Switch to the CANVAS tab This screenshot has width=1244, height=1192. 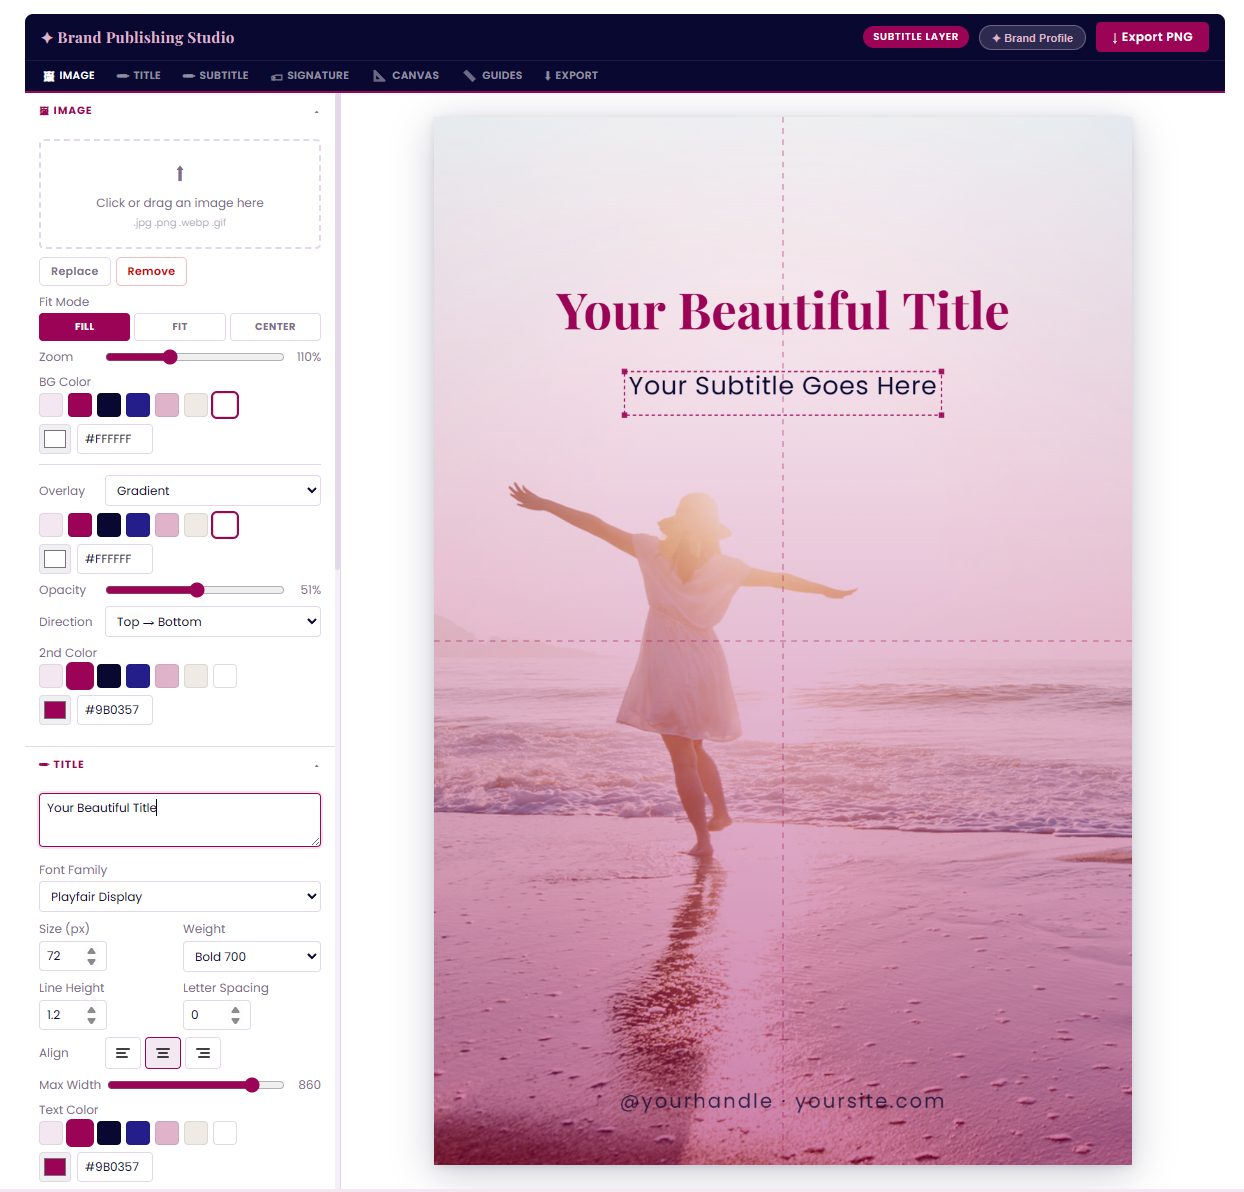(x=406, y=76)
